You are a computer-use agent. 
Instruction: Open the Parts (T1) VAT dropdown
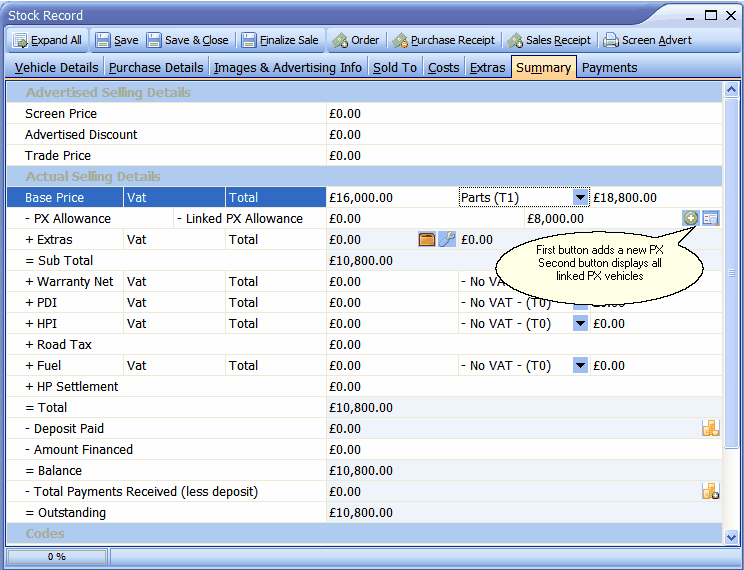(x=580, y=197)
